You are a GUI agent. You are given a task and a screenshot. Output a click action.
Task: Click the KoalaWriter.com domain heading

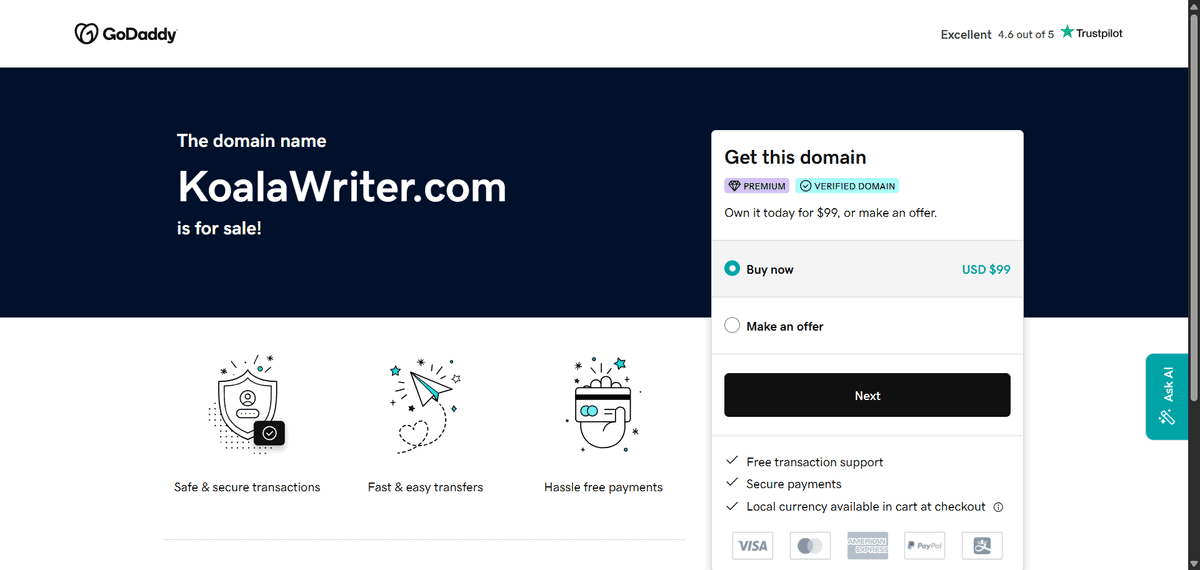coord(342,186)
